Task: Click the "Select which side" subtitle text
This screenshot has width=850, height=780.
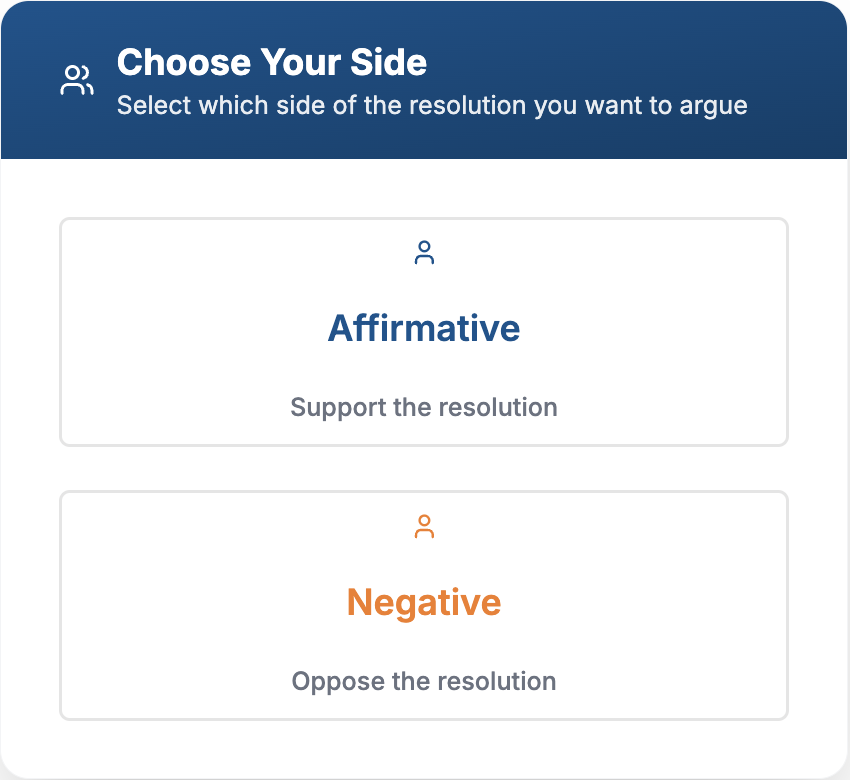Action: point(432,105)
